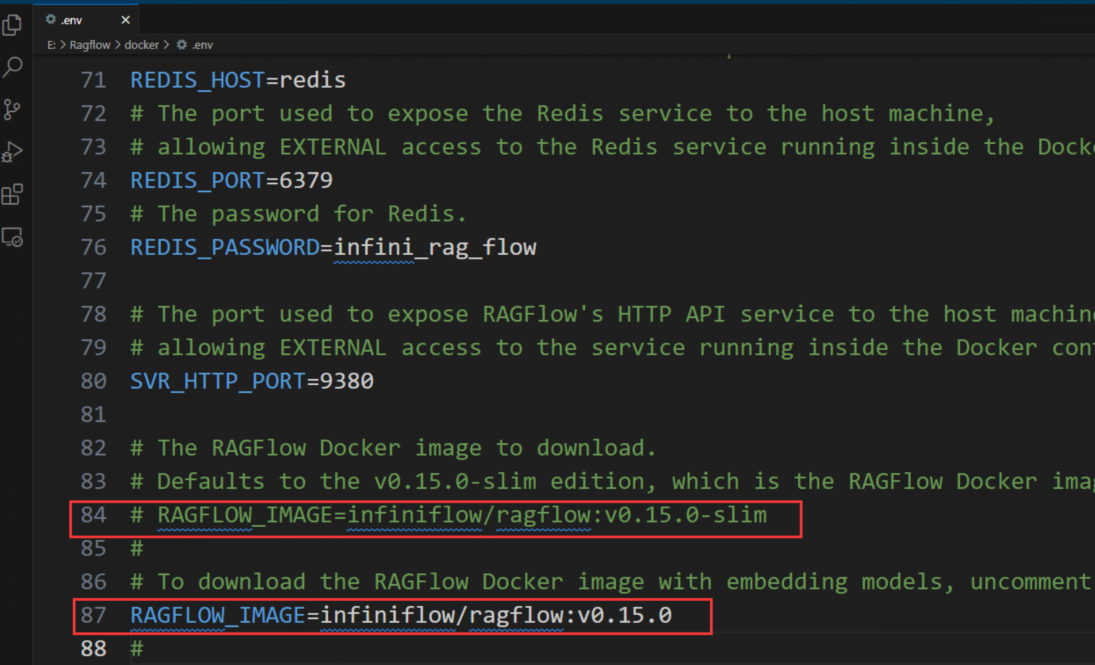
Task: Click the .env breadcrumb file name
Action: [x=202, y=45]
